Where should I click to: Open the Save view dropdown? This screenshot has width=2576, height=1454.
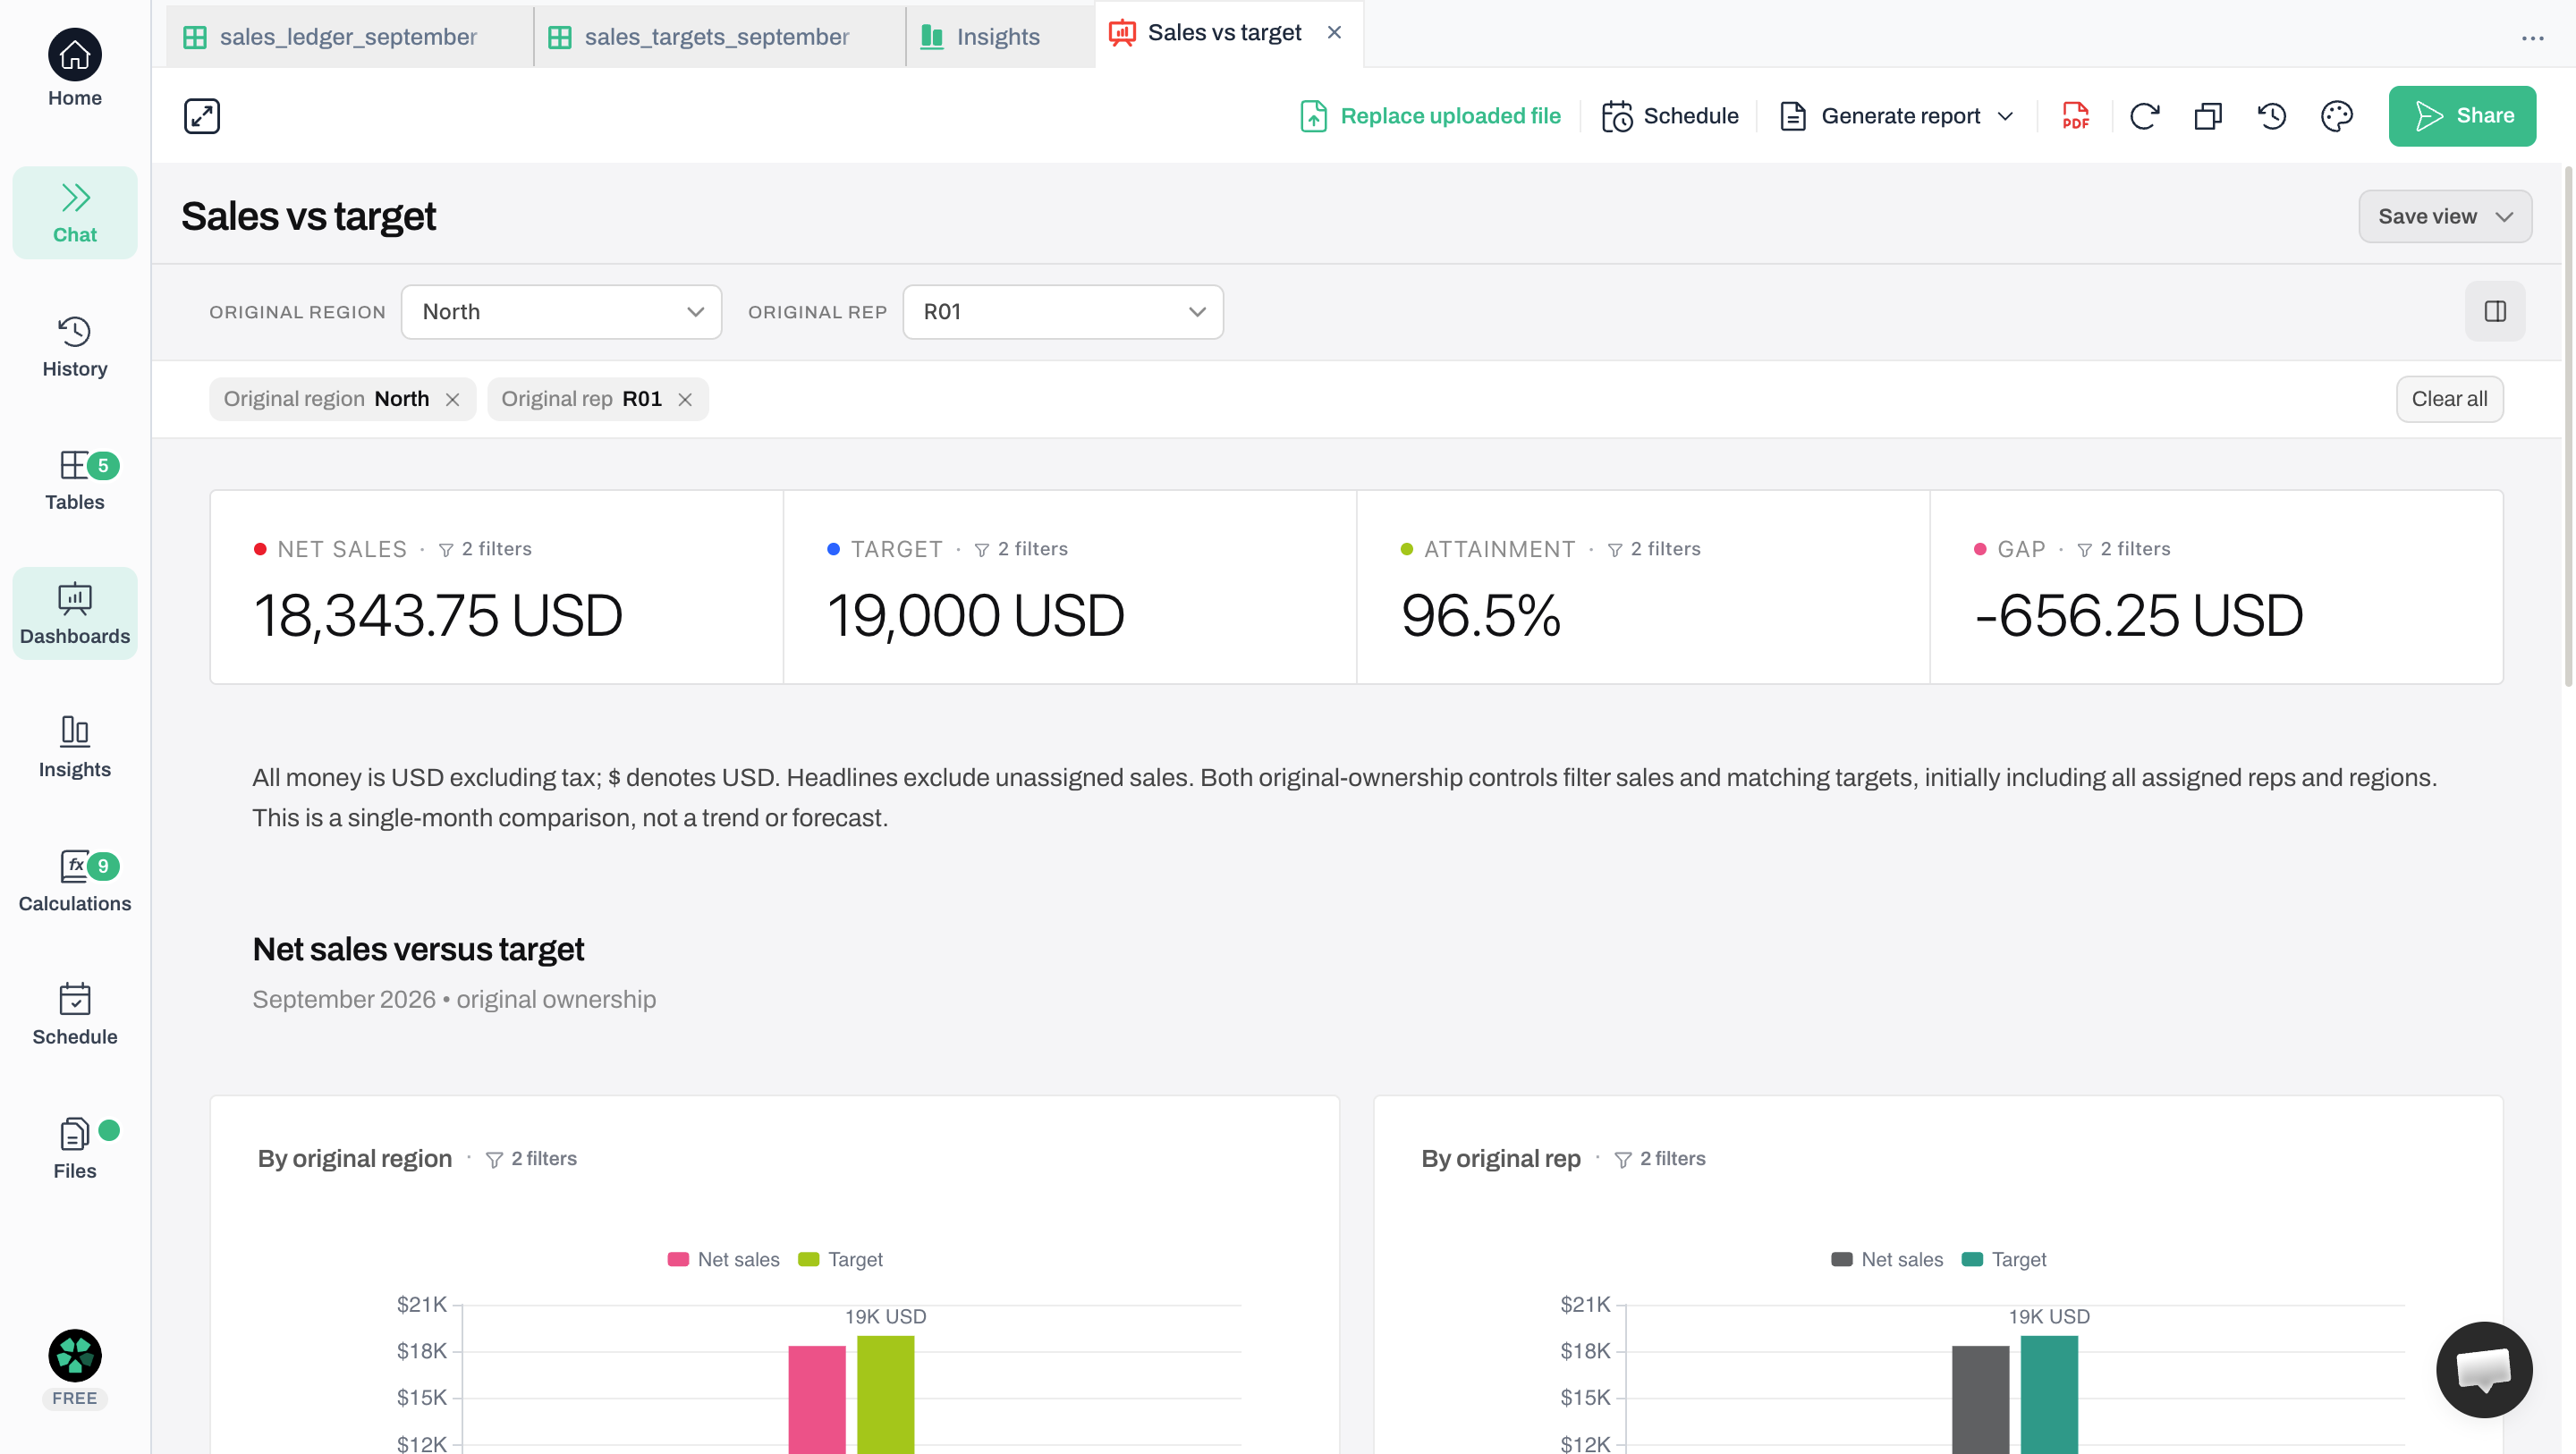click(2445, 216)
